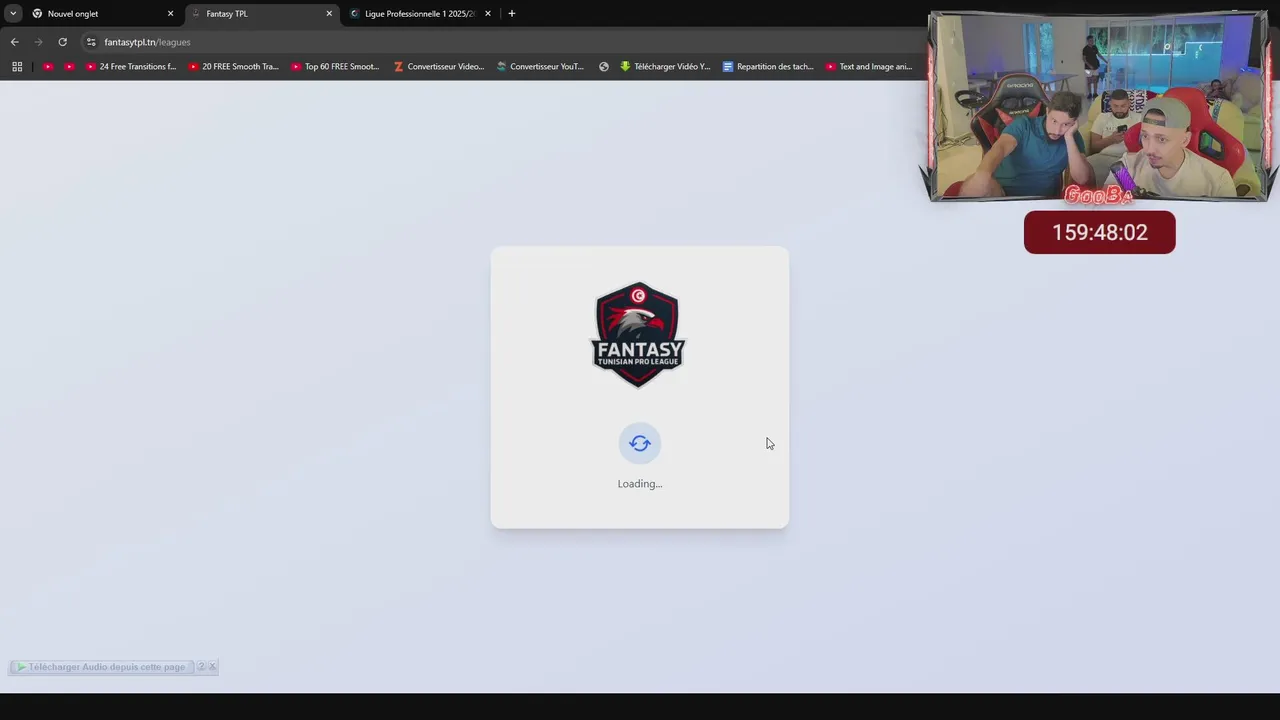Open Convertisseur Video bookmark
The height and width of the screenshot is (720, 1280).
tap(439, 67)
